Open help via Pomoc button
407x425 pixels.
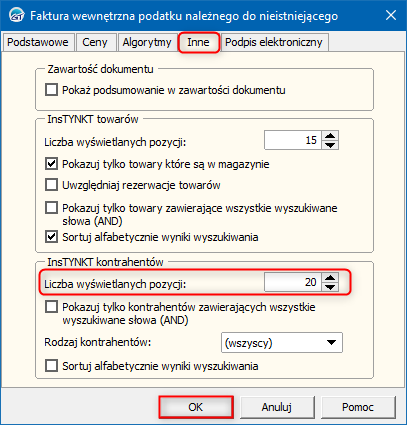(x=358, y=407)
